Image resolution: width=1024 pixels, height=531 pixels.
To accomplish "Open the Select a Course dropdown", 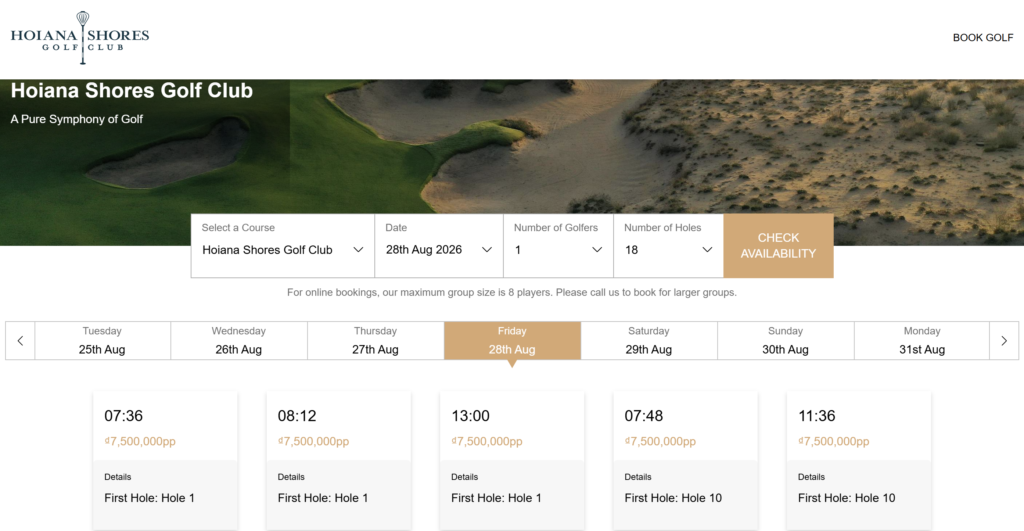I will pos(283,246).
